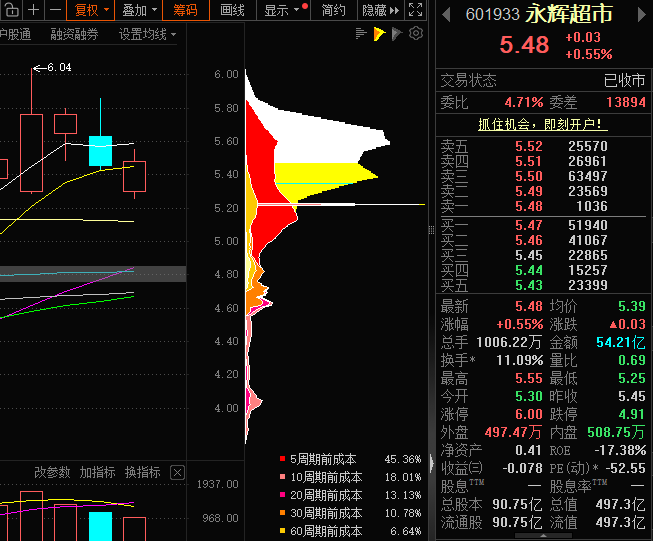The height and width of the screenshot is (541, 653).
Task: Expand the quote panel bottom arrow
Action: pos(543,536)
